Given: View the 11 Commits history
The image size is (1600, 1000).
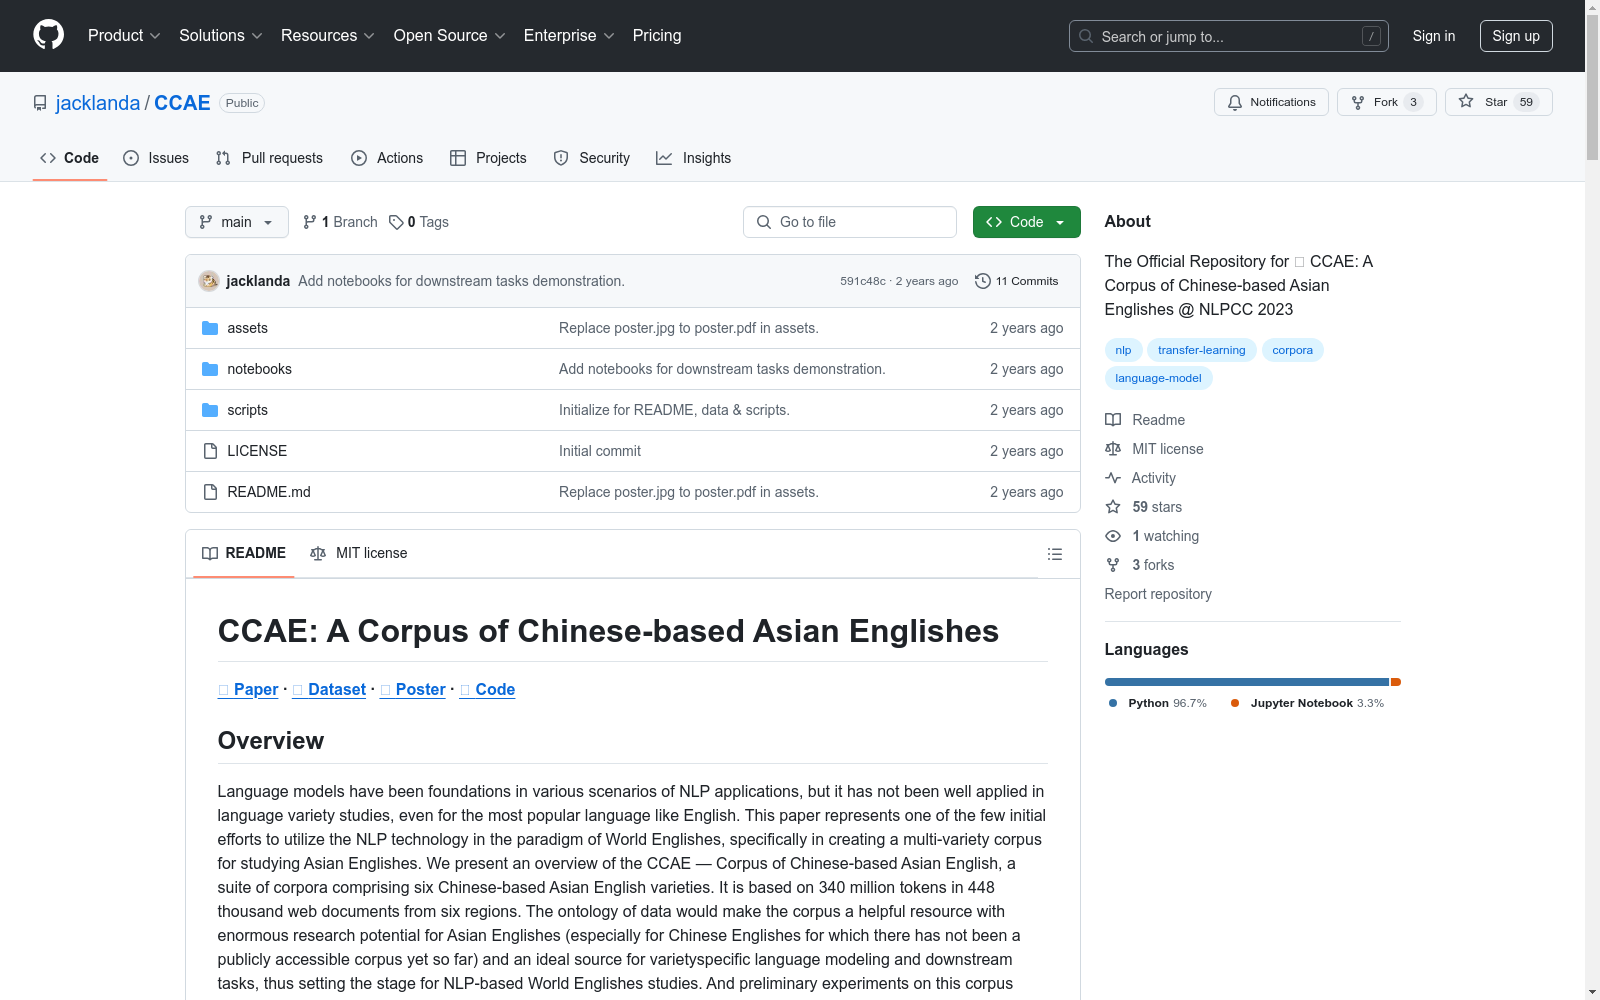Looking at the screenshot, I should click(x=1017, y=281).
